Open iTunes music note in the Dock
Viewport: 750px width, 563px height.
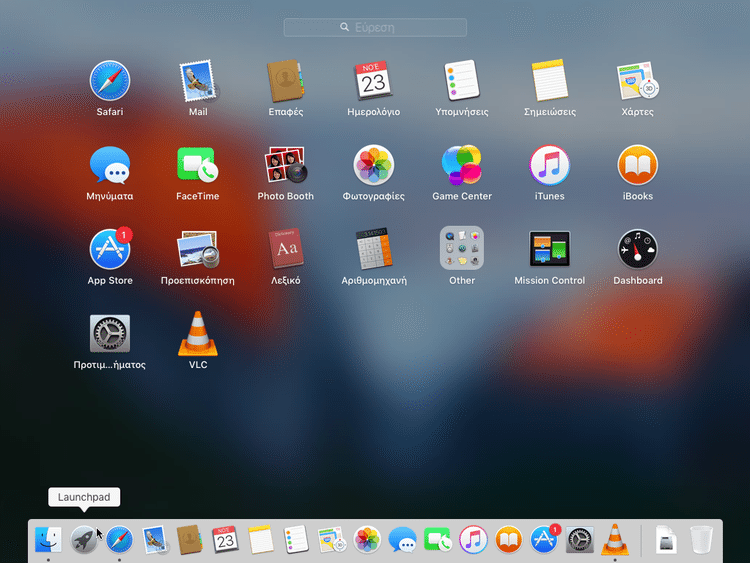[473, 539]
